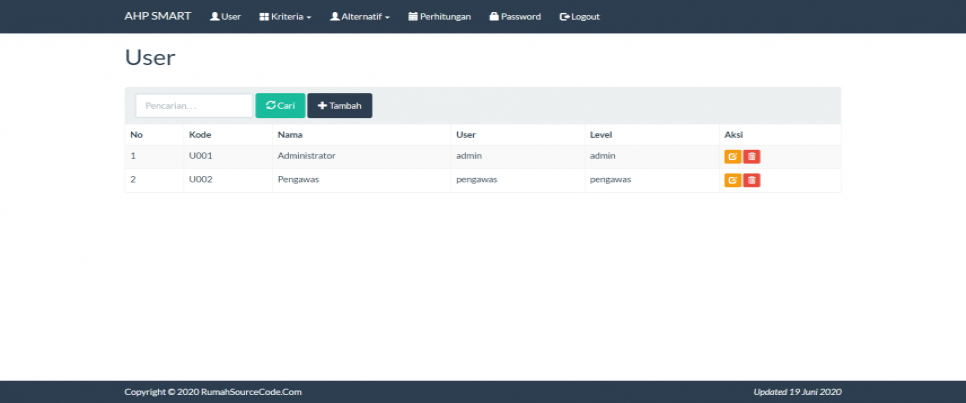The width and height of the screenshot is (966, 403).
Task: Go to User menu in navbar
Action: coord(225,17)
